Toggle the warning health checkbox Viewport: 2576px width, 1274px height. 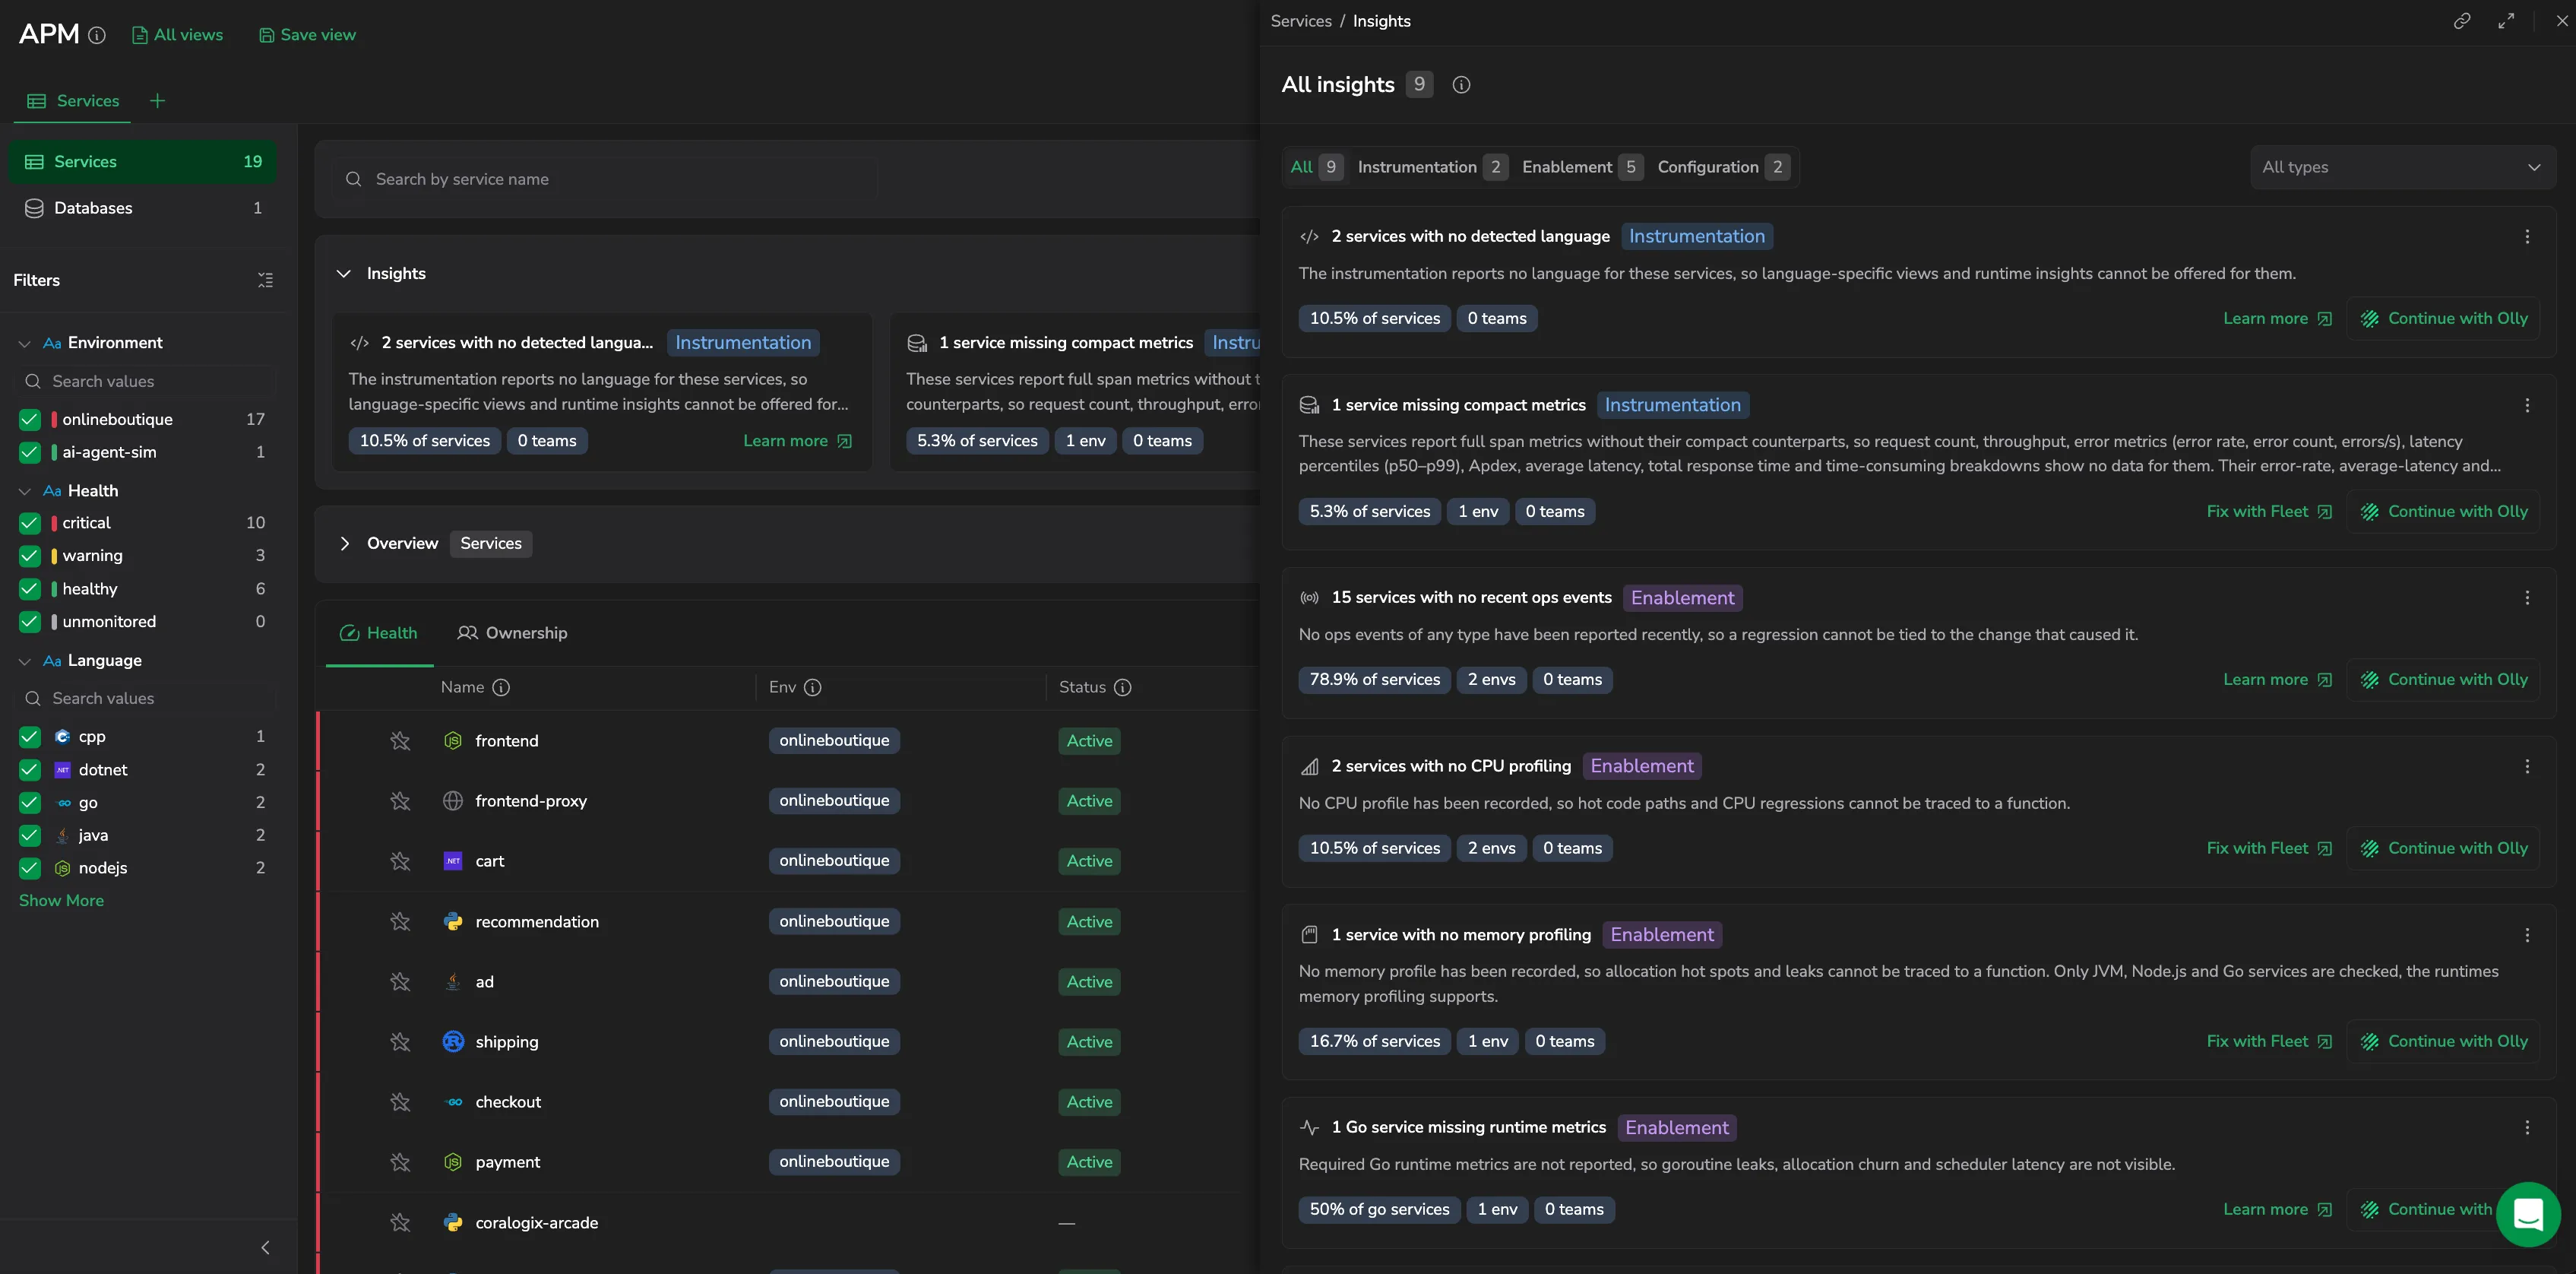30,556
